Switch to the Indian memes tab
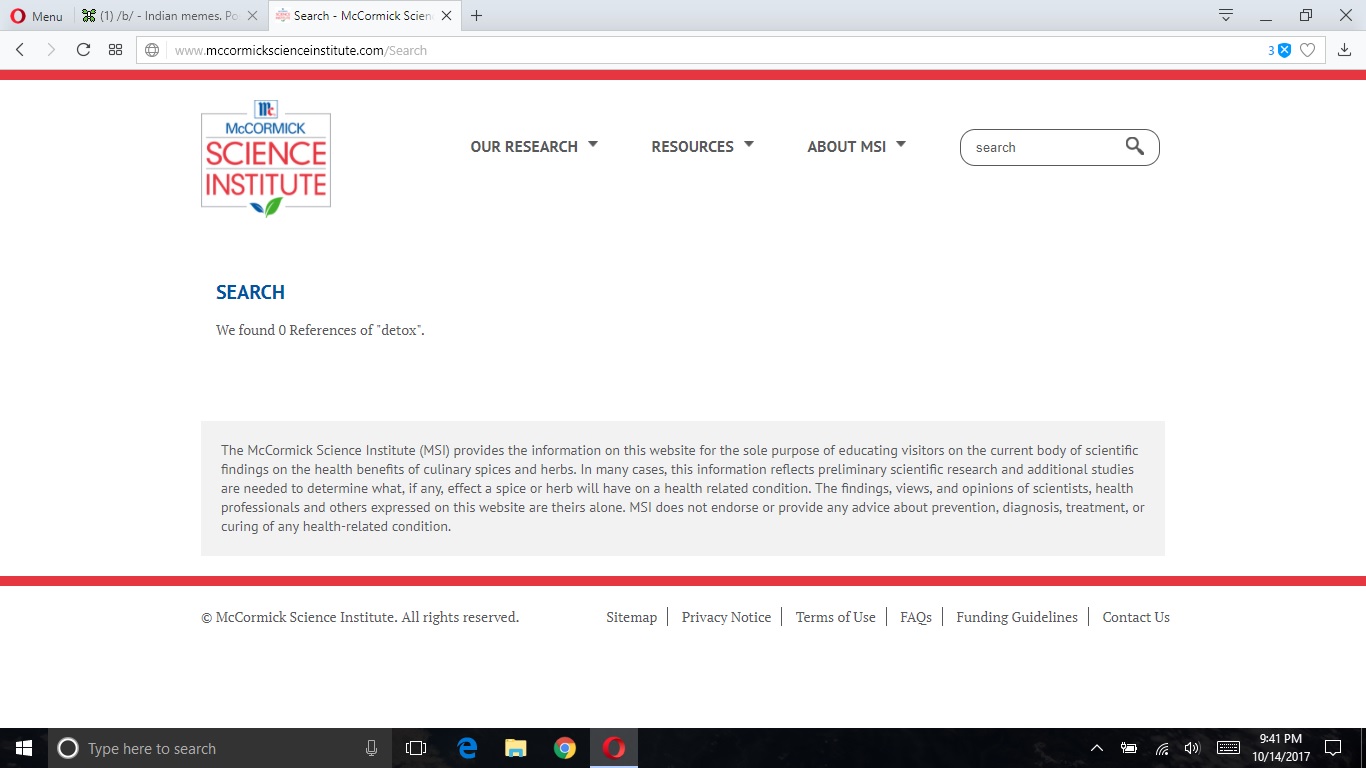This screenshot has width=1366, height=768. [169, 16]
